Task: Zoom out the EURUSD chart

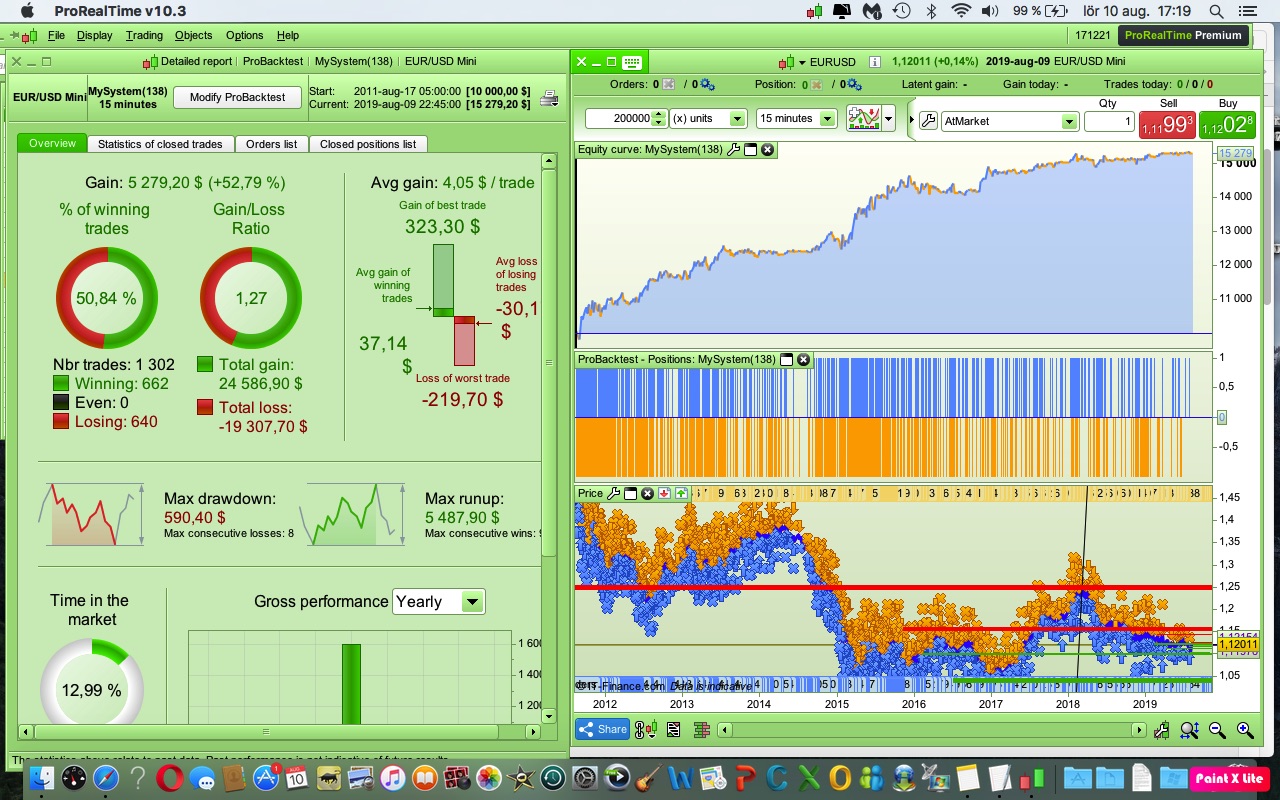Action: point(1217,730)
